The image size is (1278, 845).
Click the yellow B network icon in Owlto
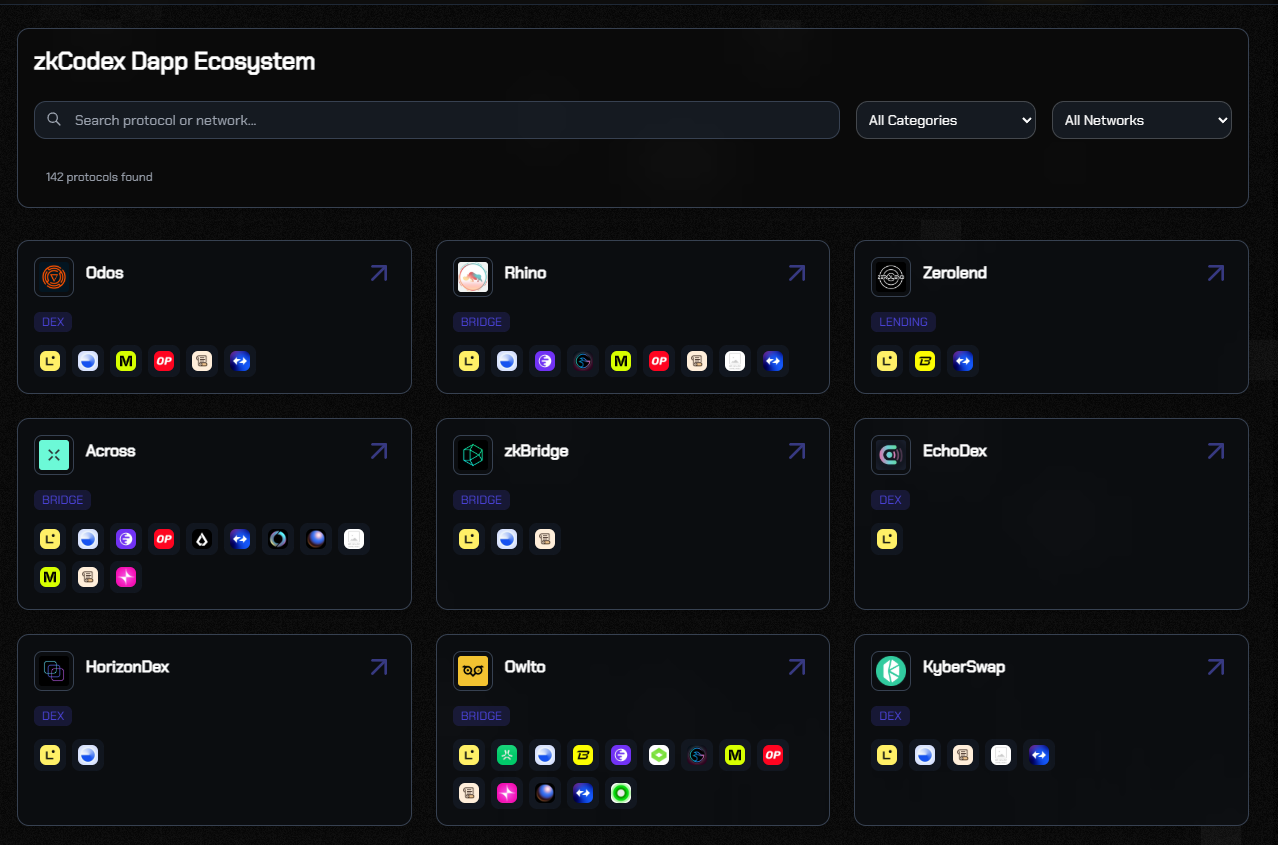(x=583, y=755)
